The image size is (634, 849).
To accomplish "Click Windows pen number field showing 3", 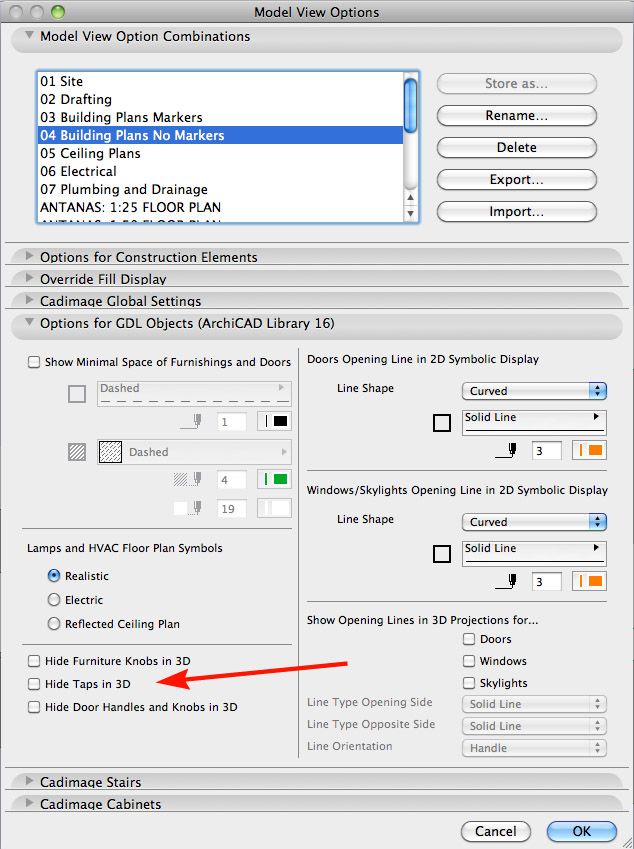I will tap(546, 582).
